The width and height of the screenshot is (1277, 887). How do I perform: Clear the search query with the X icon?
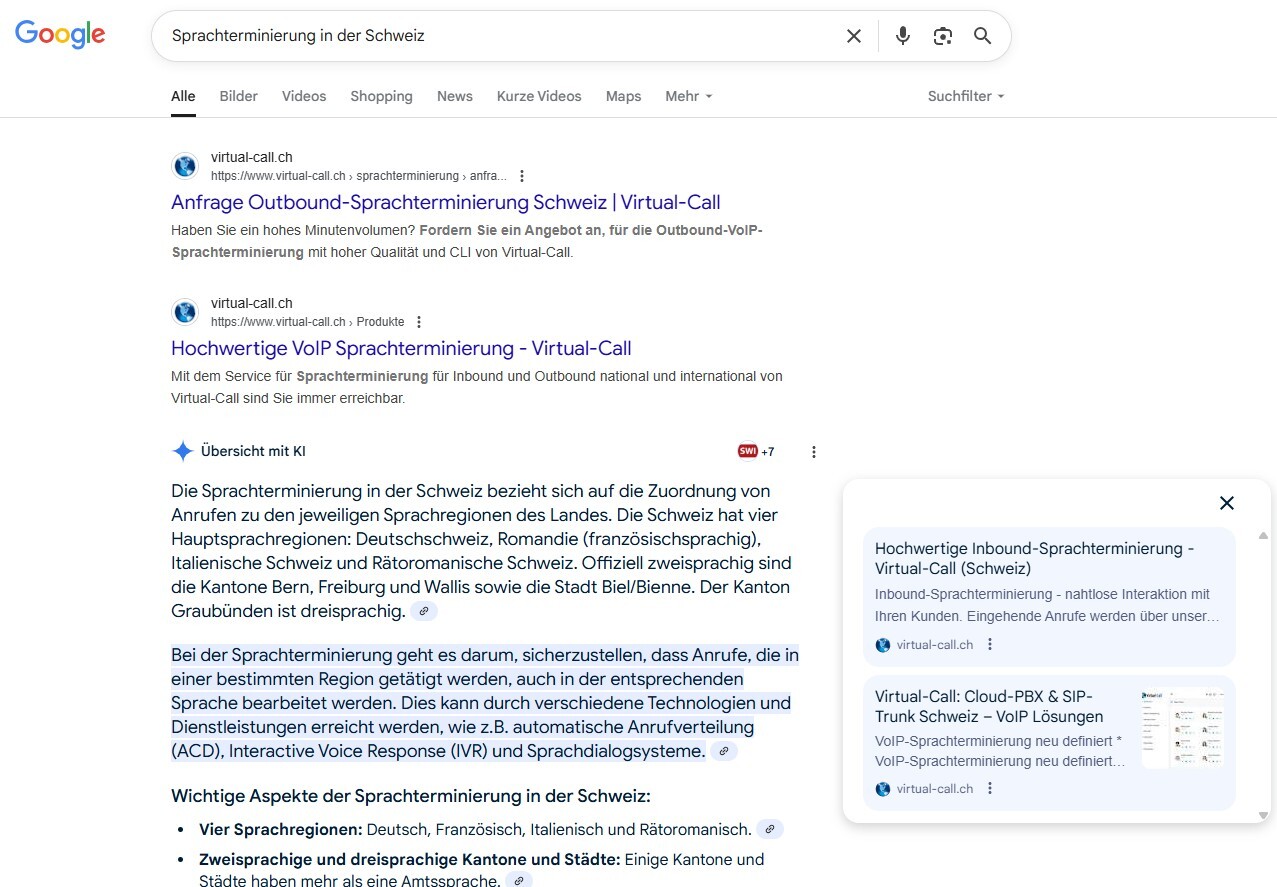tap(854, 36)
